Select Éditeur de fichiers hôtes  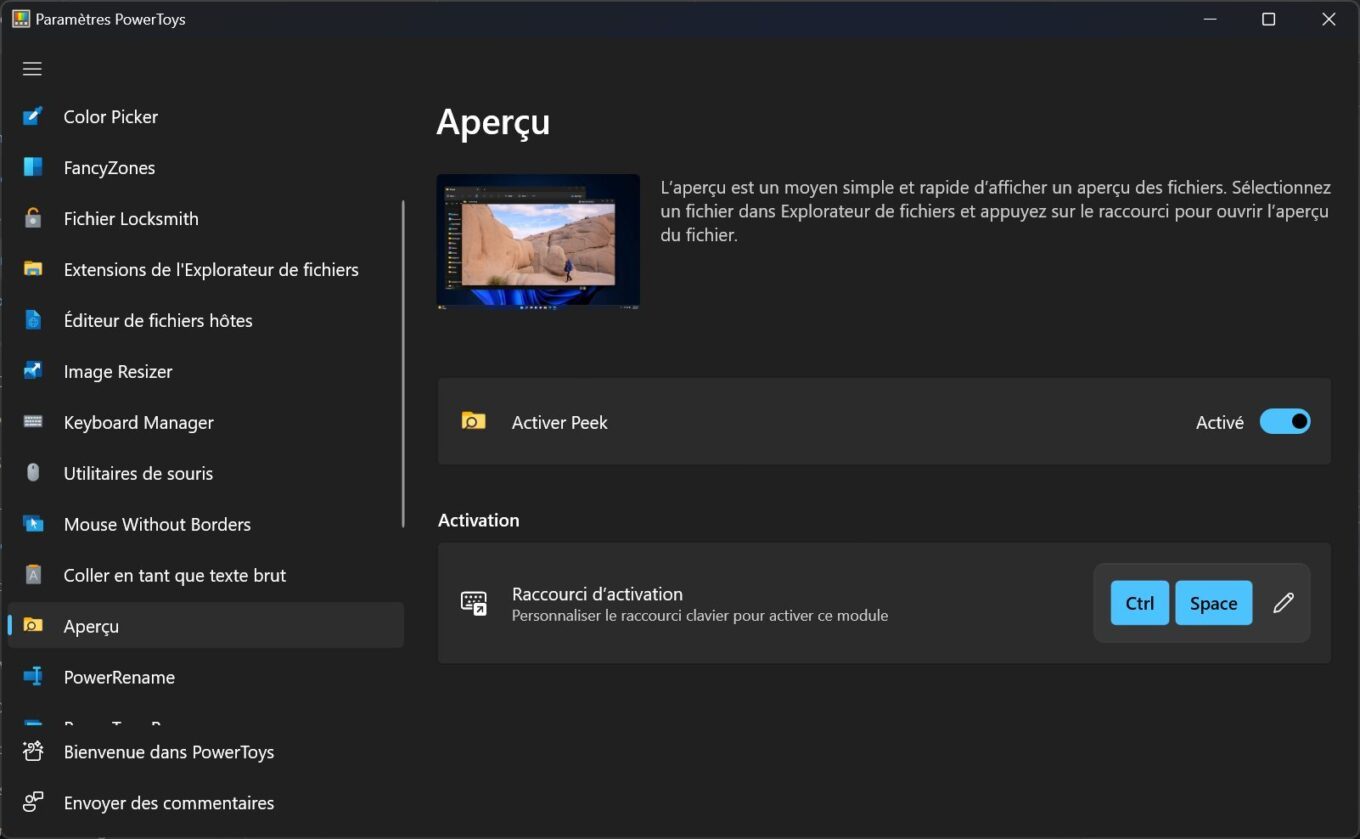[206, 321]
